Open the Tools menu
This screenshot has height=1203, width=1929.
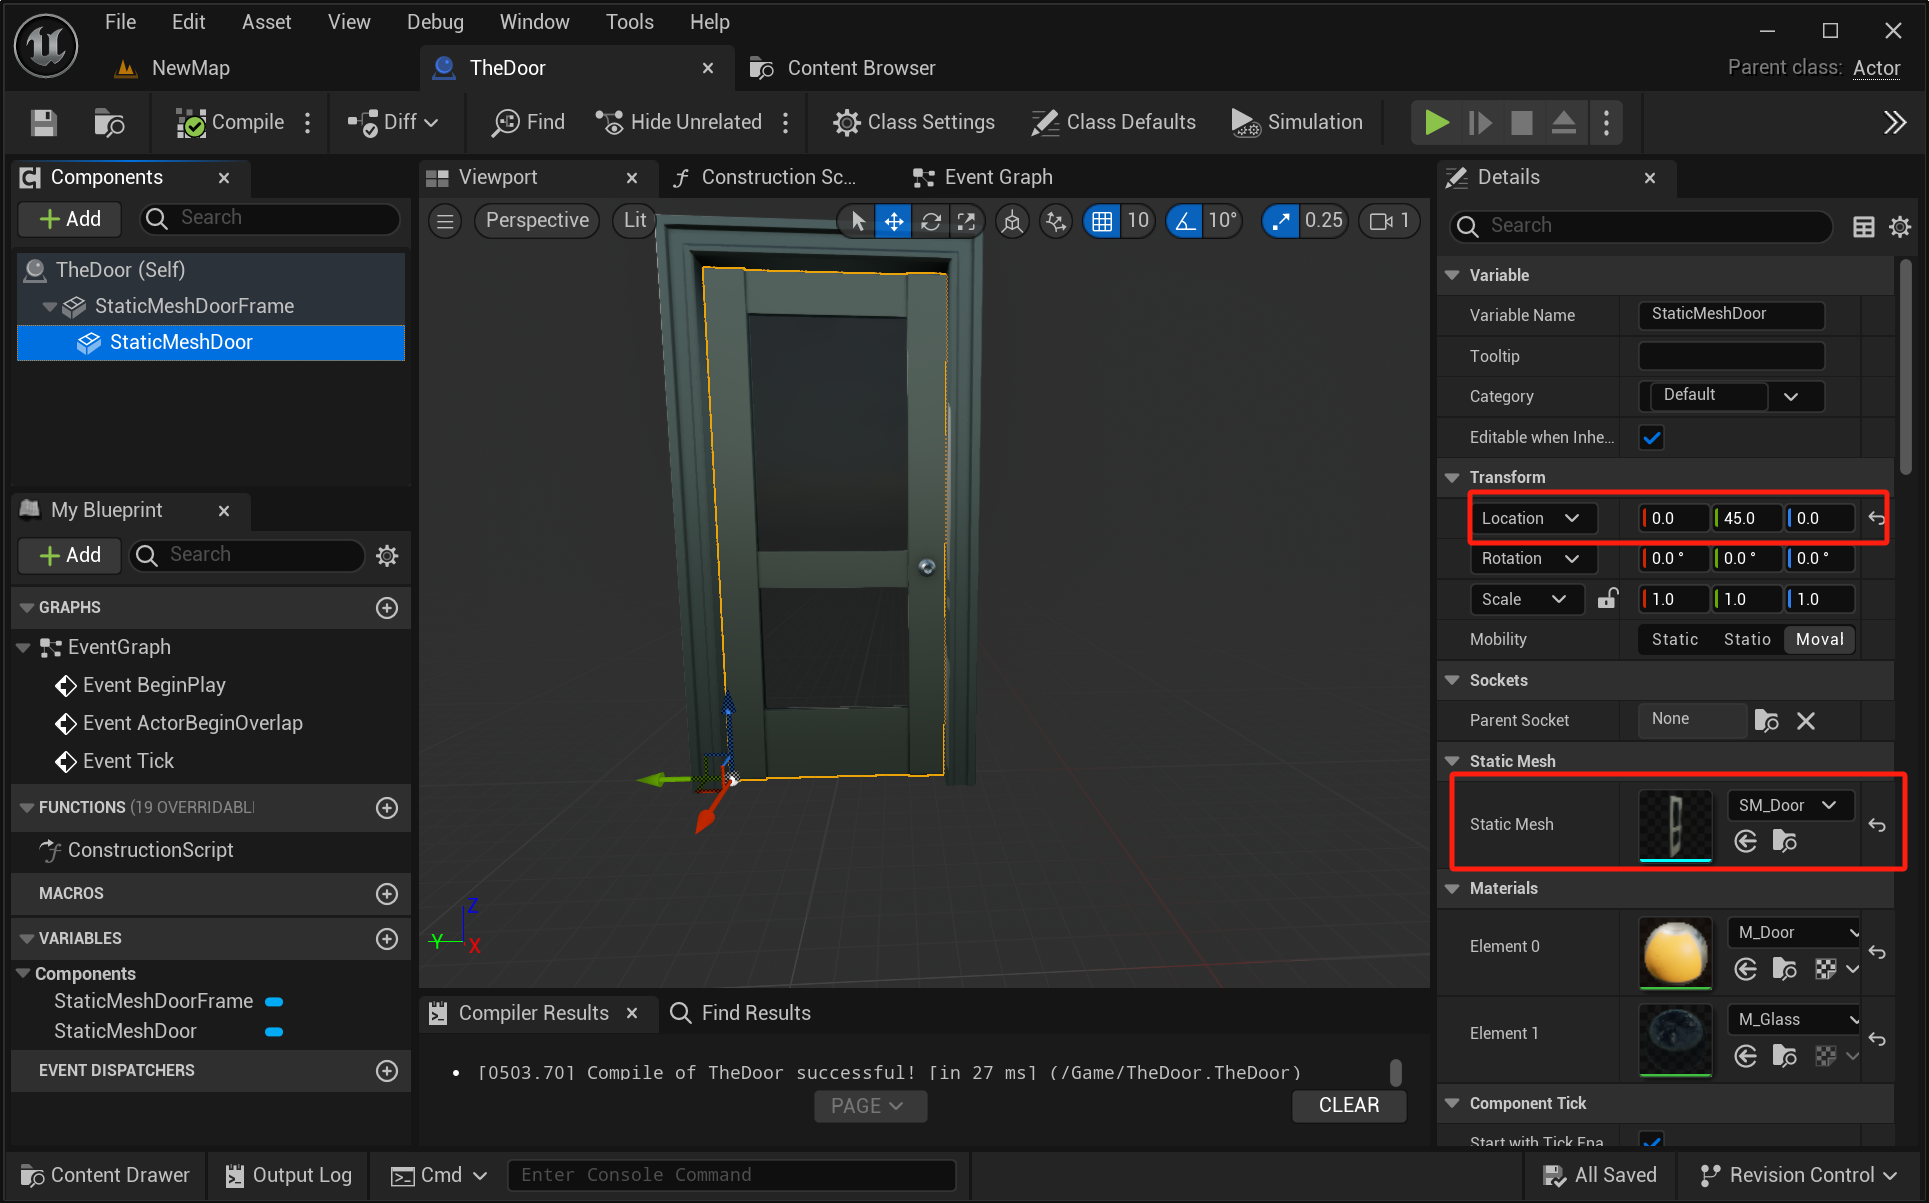630,22
